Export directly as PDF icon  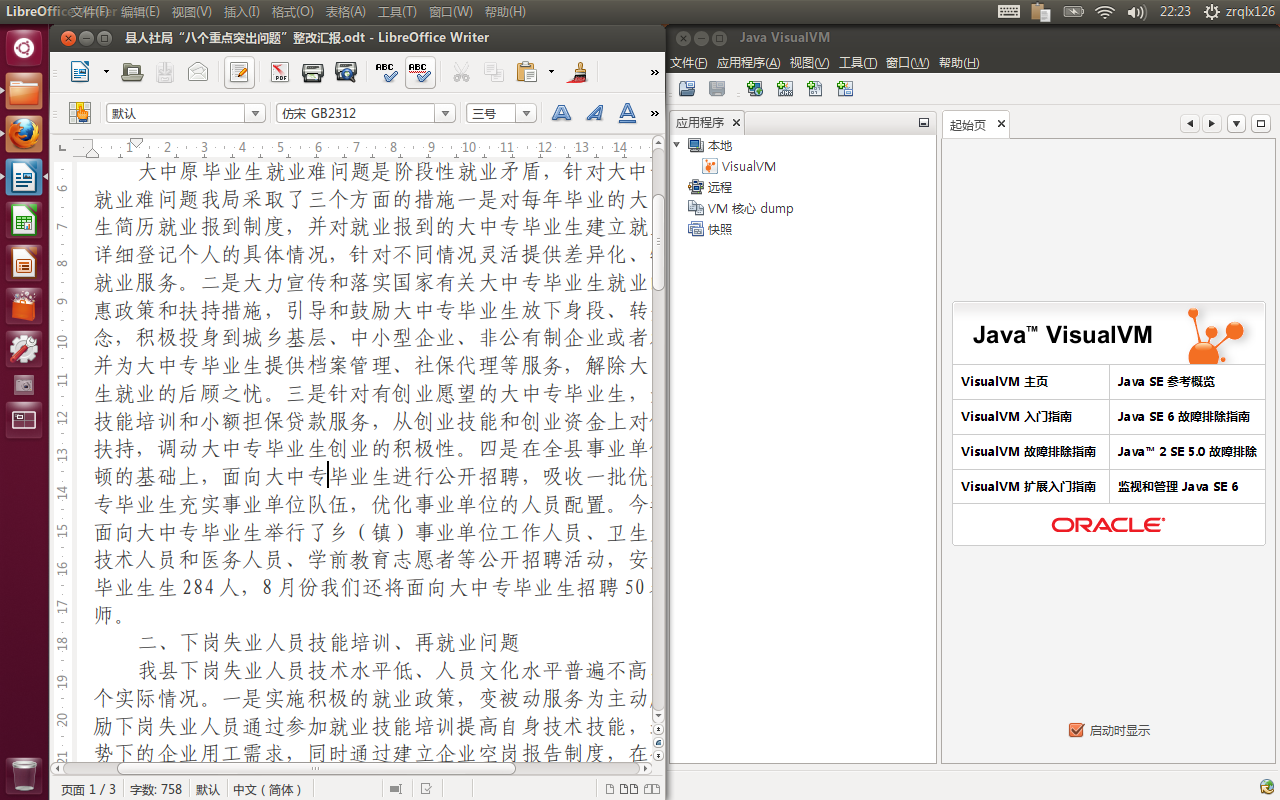[279, 72]
